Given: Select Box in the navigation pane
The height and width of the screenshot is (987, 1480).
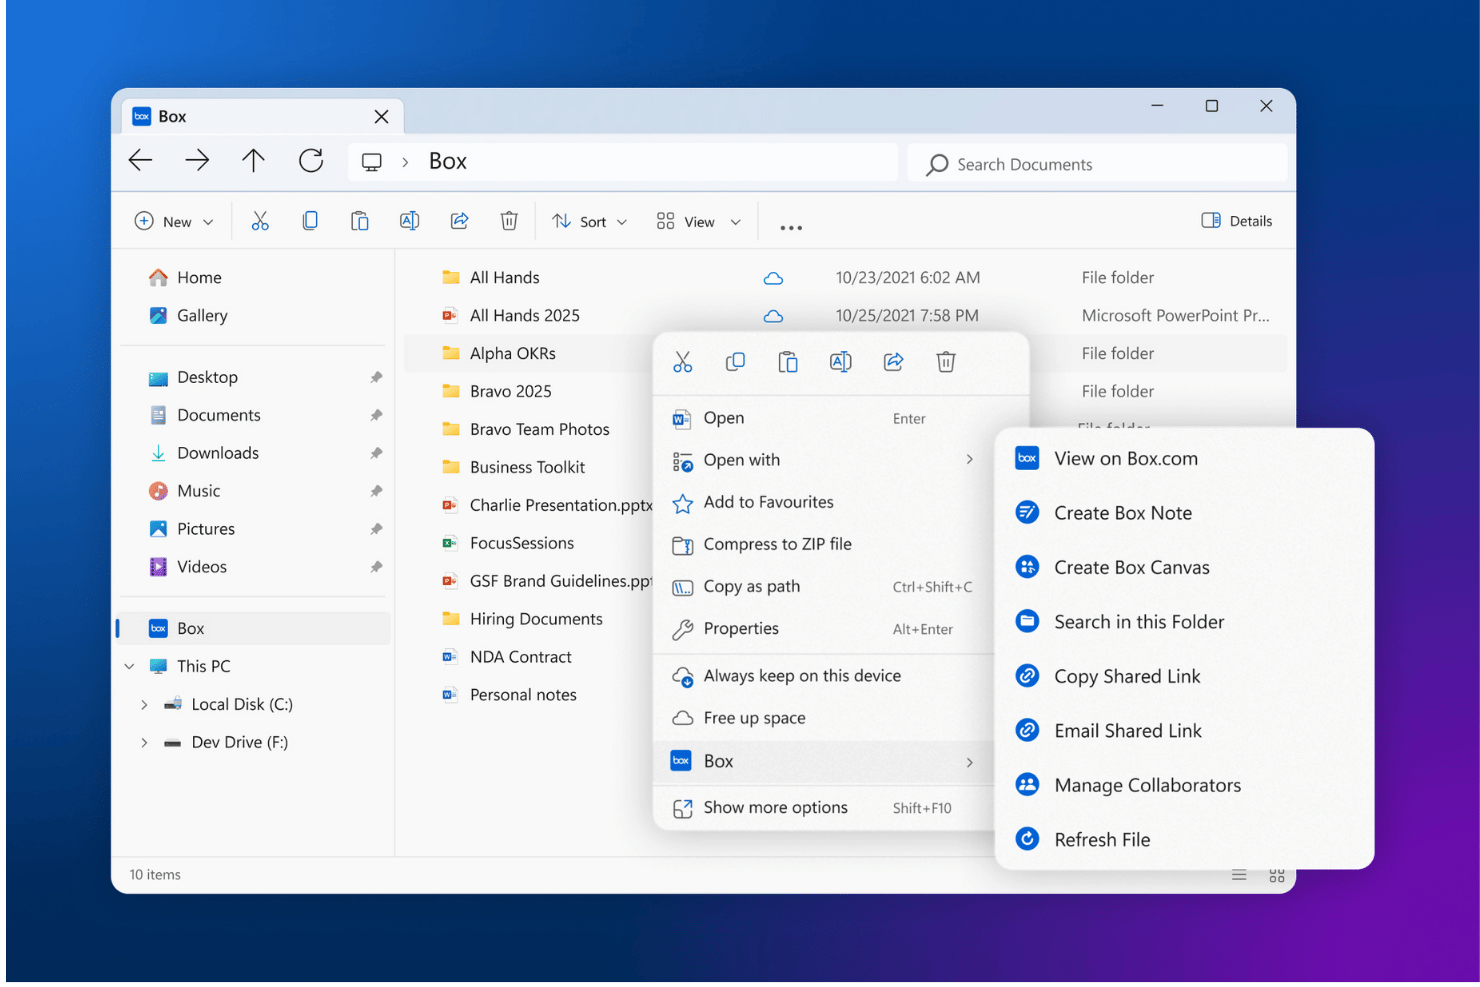Looking at the screenshot, I should click(253, 628).
